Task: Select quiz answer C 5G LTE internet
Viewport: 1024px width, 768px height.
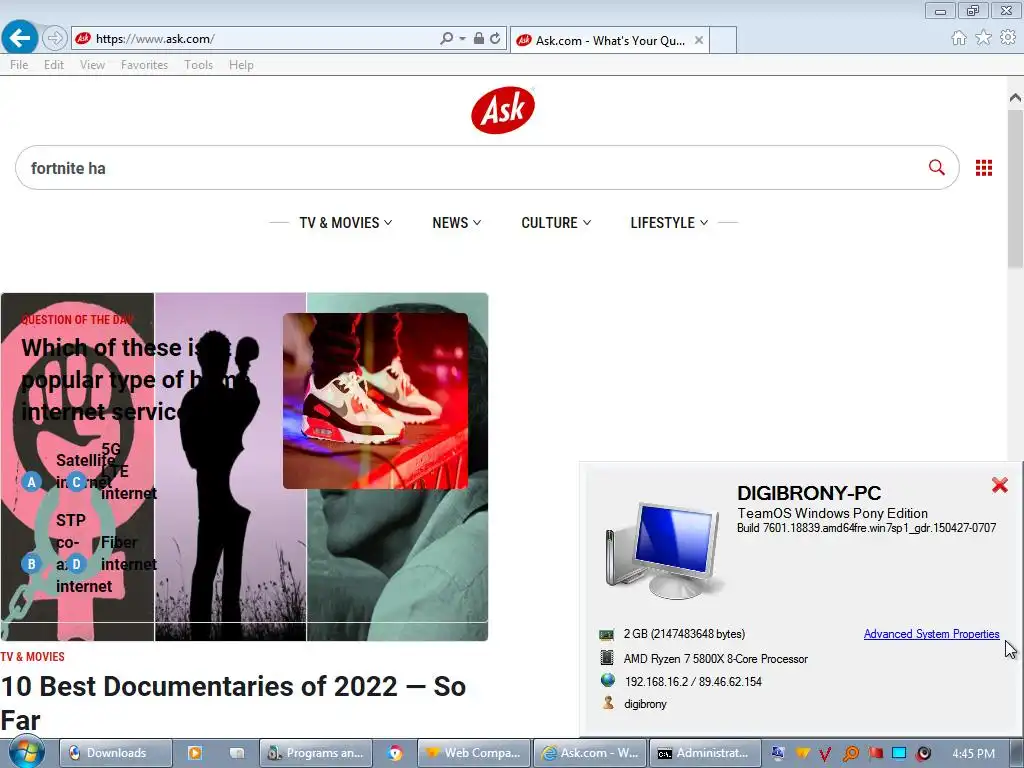Action: (x=76, y=482)
